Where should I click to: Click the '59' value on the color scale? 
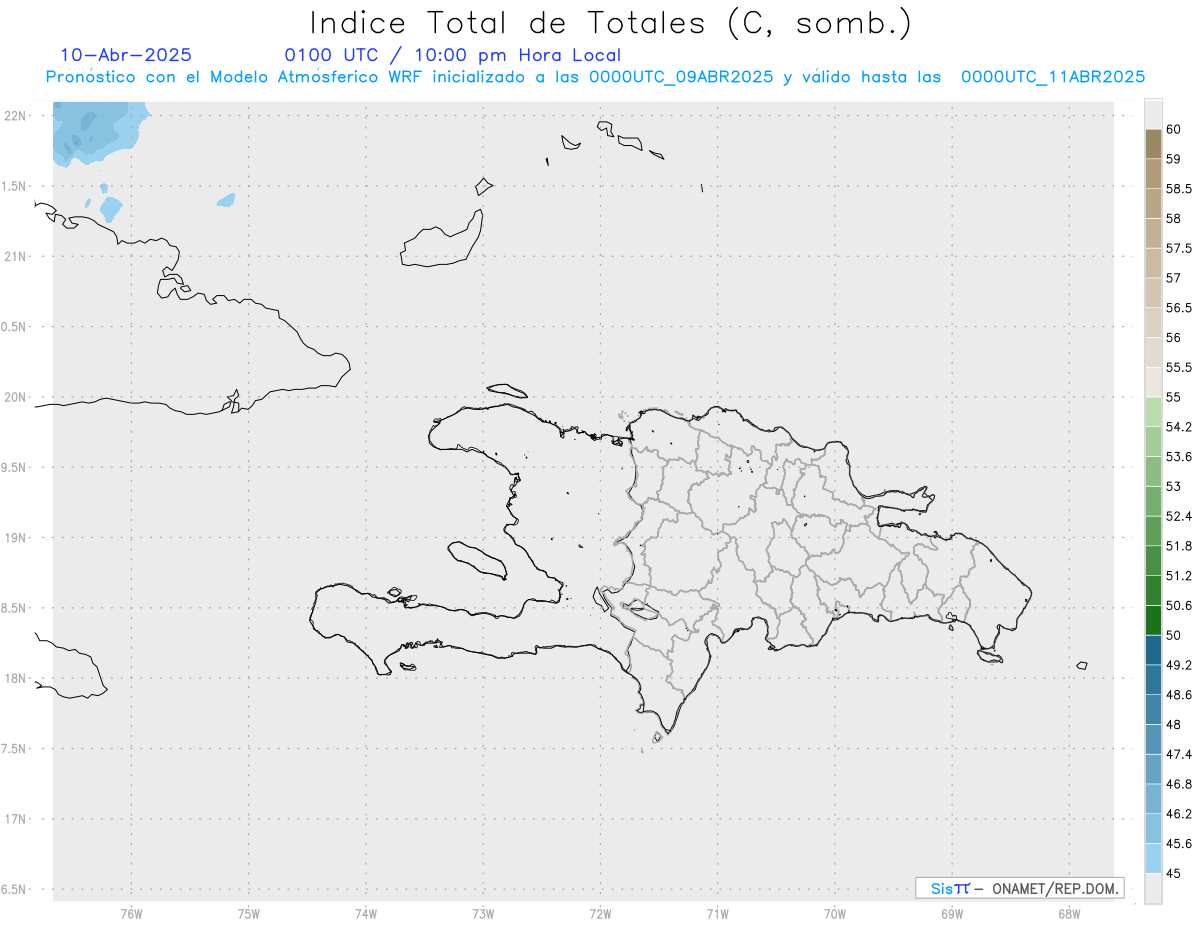[x=1173, y=159]
